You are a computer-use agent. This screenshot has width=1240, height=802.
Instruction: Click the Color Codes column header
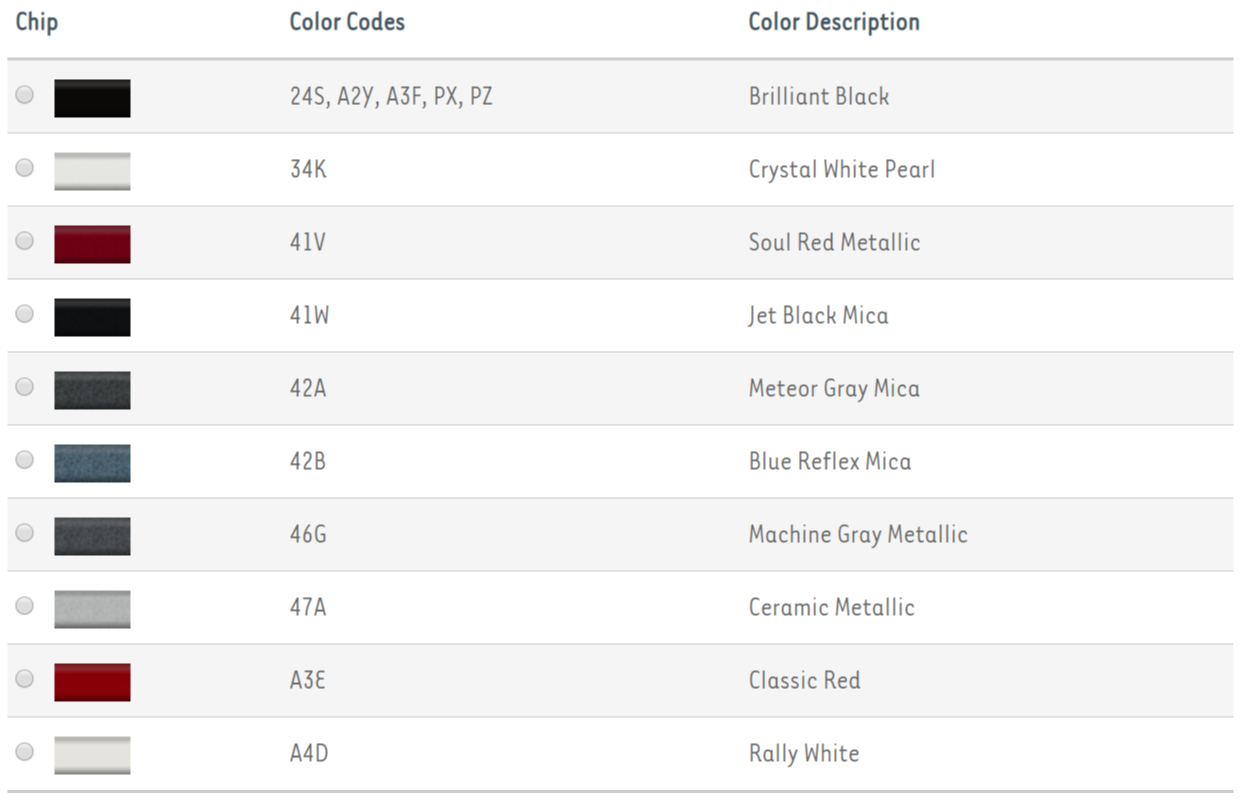(347, 22)
